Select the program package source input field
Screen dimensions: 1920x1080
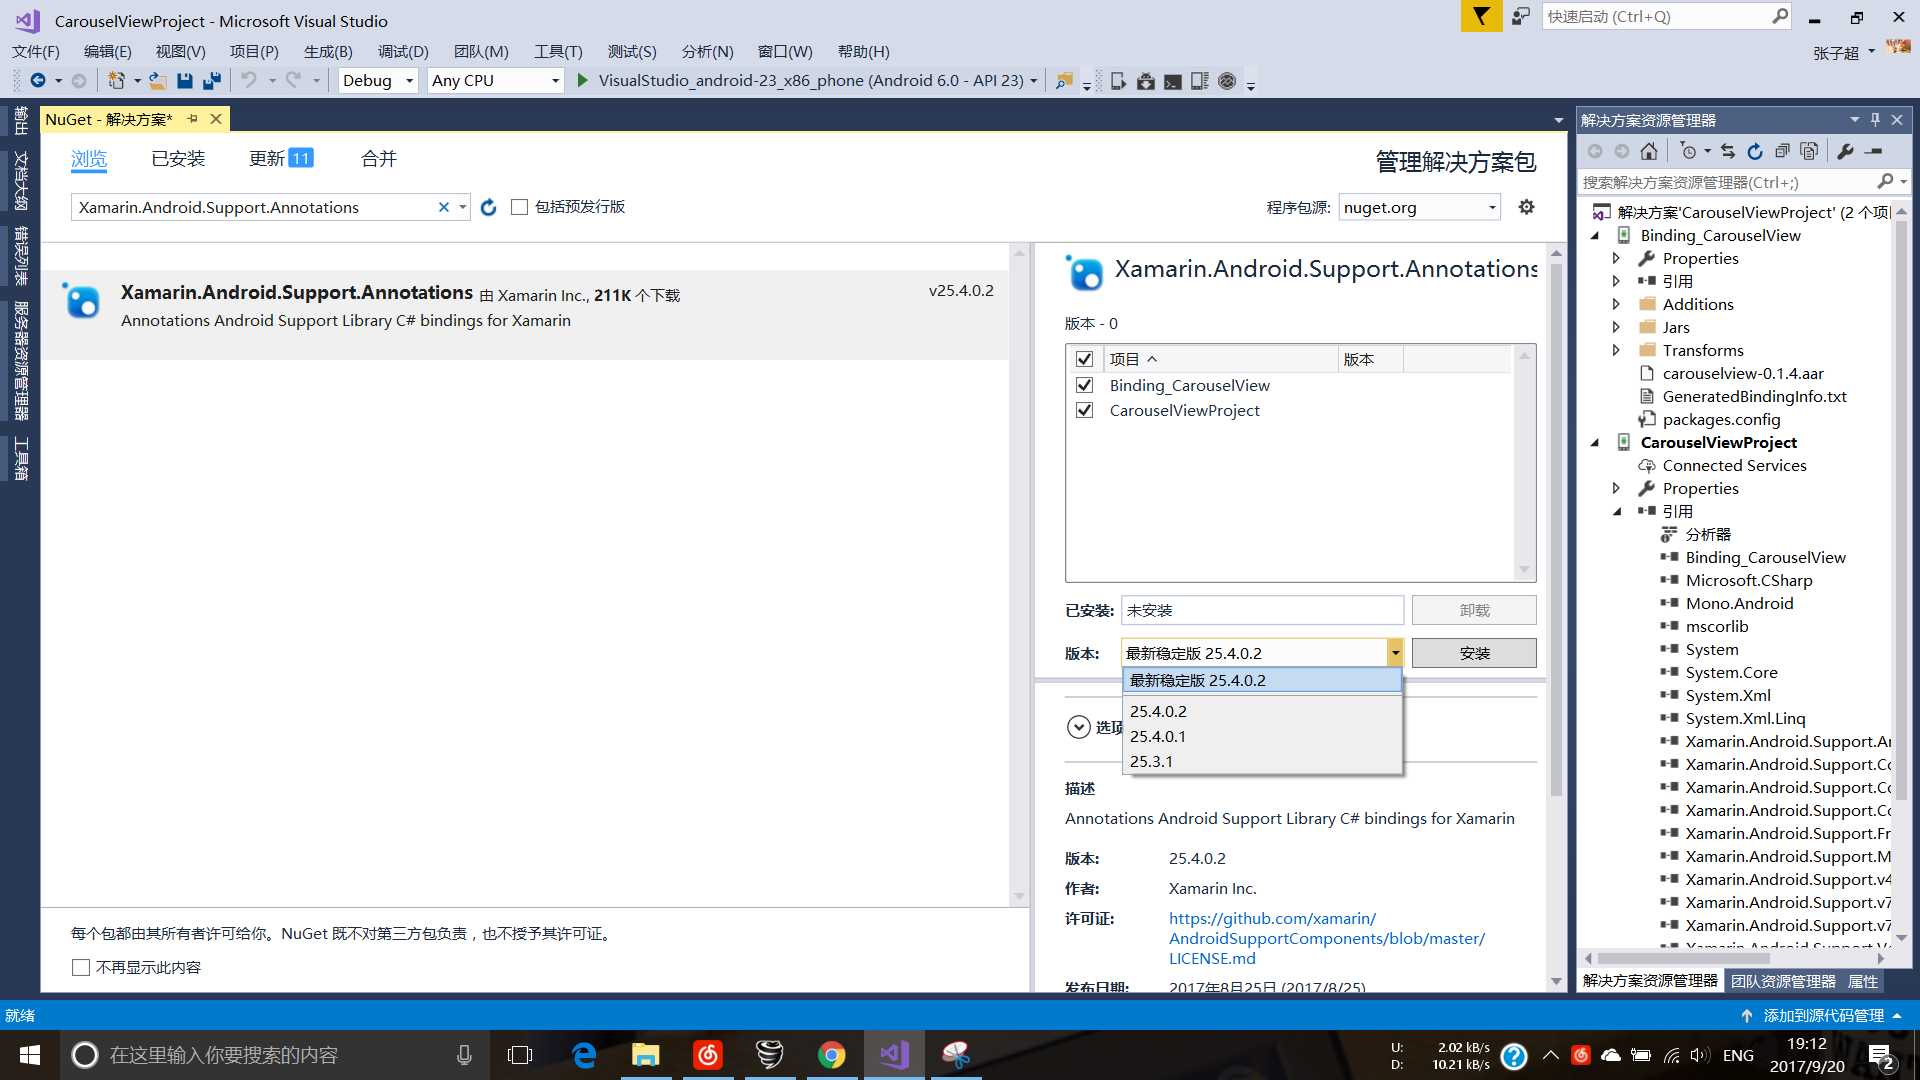click(1419, 207)
